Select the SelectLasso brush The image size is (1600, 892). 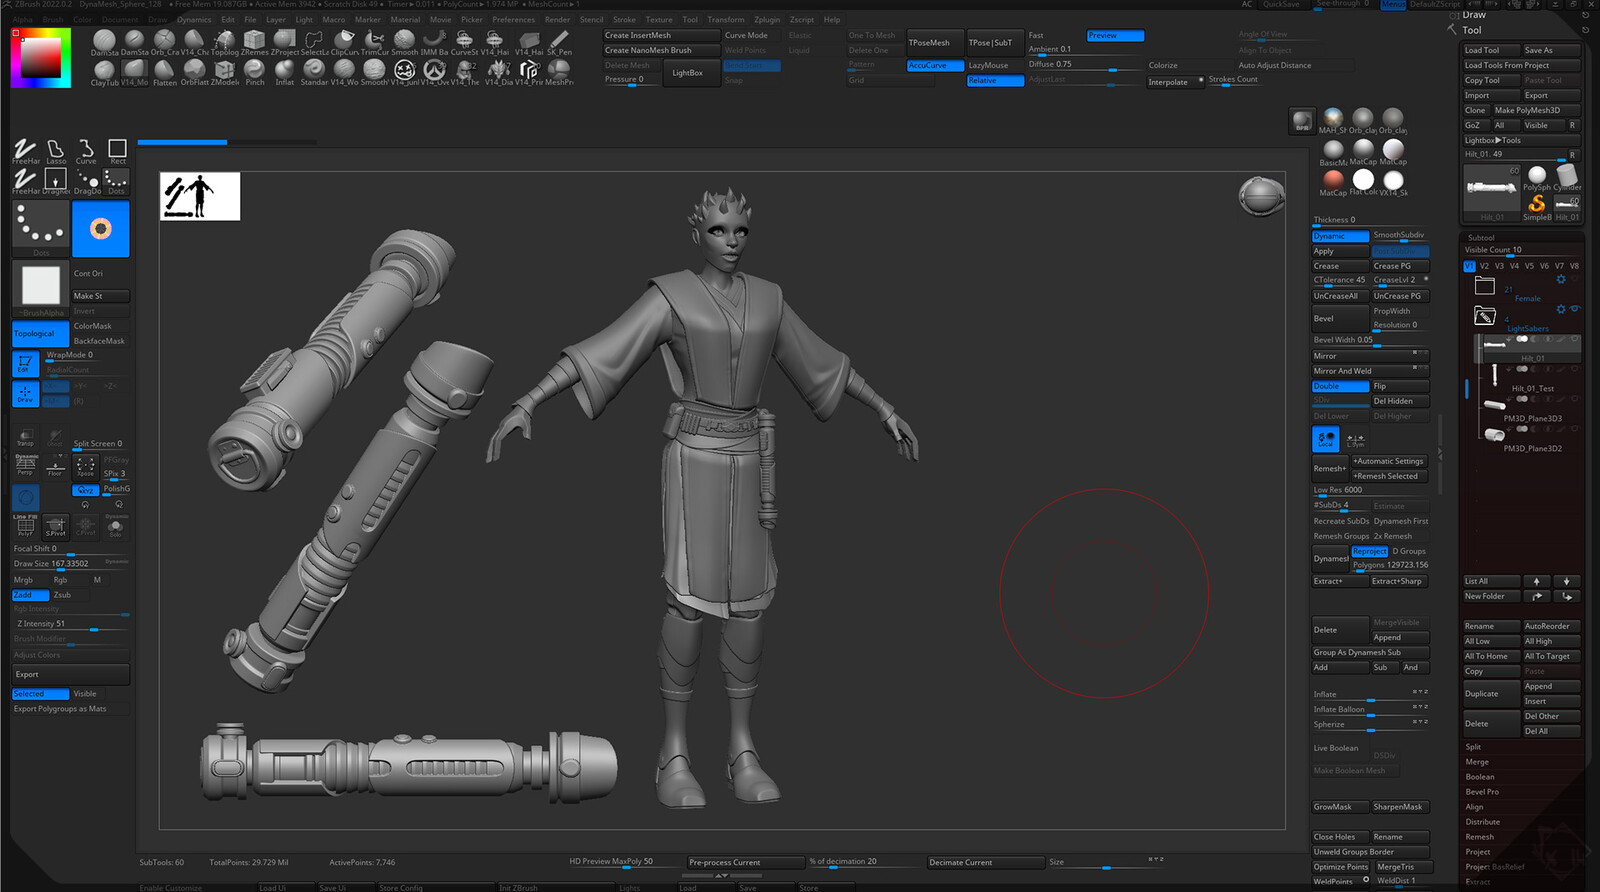pos(314,40)
